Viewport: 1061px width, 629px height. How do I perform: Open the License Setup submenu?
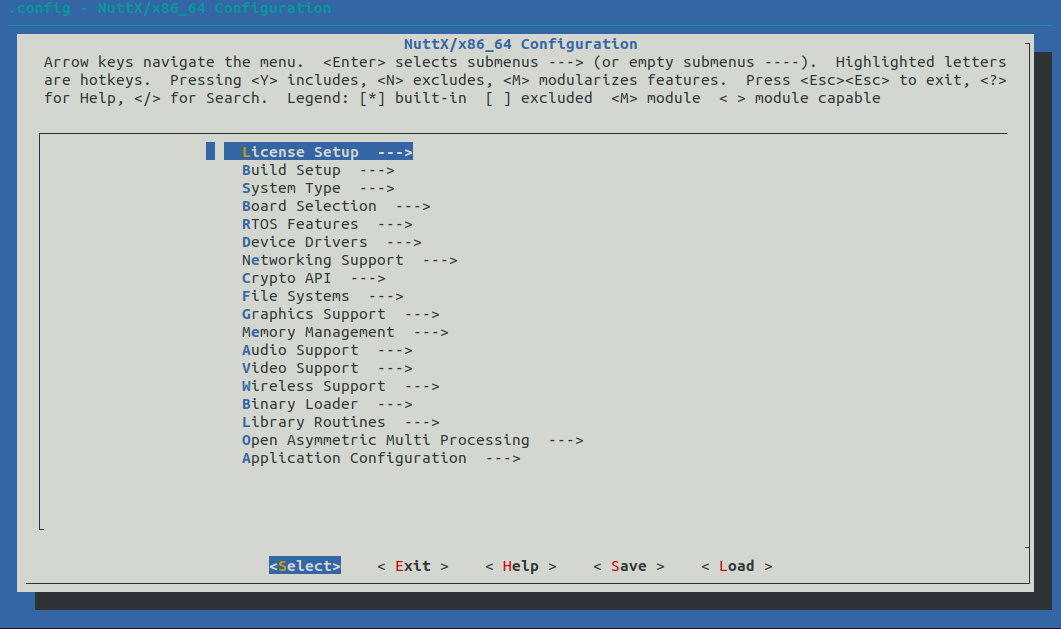[x=319, y=152]
